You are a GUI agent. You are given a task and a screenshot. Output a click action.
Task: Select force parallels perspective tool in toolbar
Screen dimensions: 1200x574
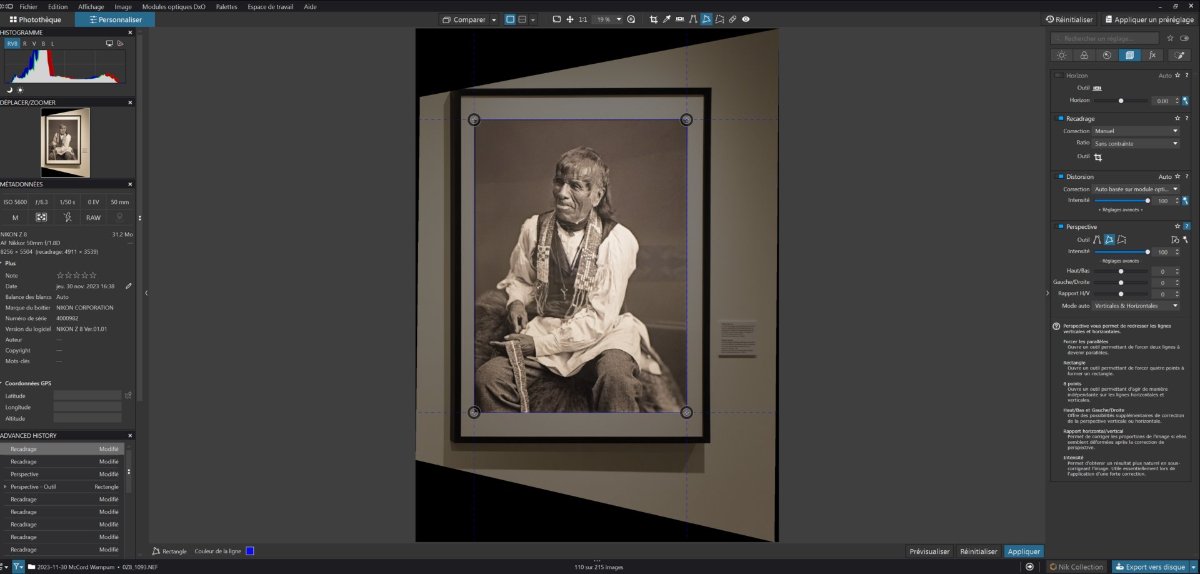point(693,19)
